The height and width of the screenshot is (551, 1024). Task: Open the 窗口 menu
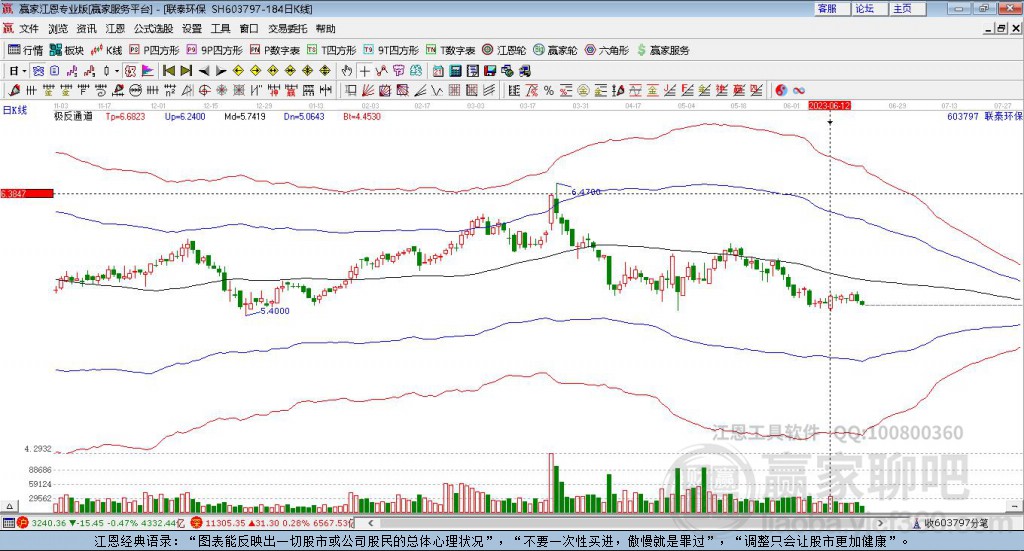pos(249,29)
